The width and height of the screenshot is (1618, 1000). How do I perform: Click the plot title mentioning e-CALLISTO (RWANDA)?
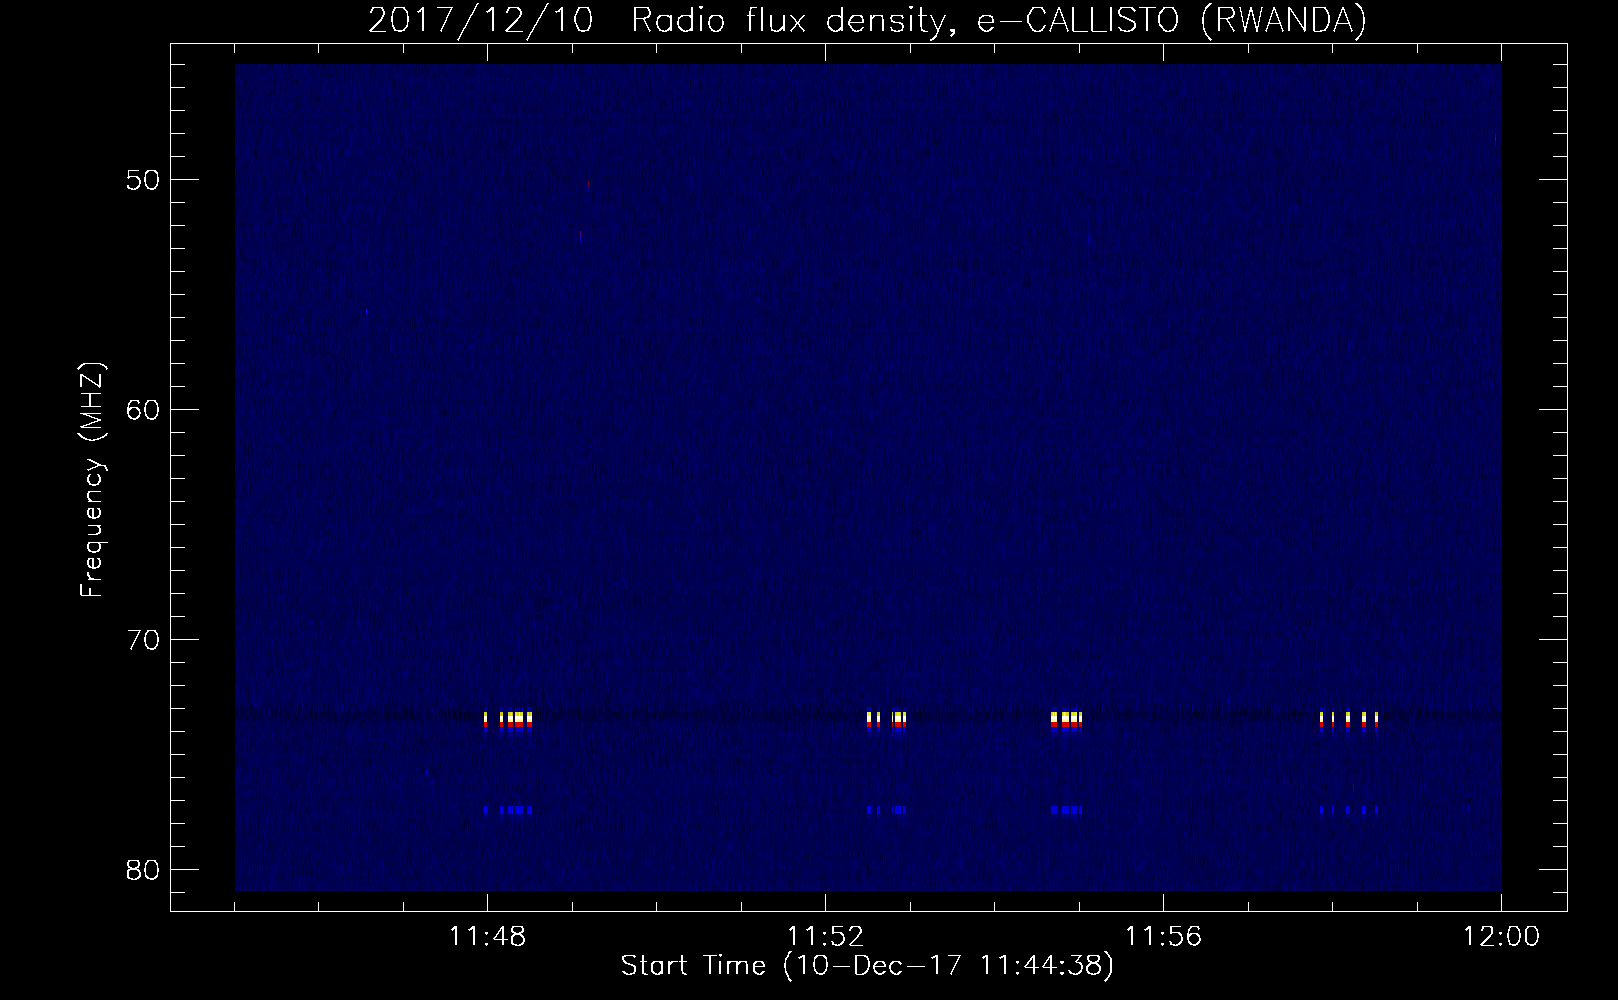(x=867, y=21)
